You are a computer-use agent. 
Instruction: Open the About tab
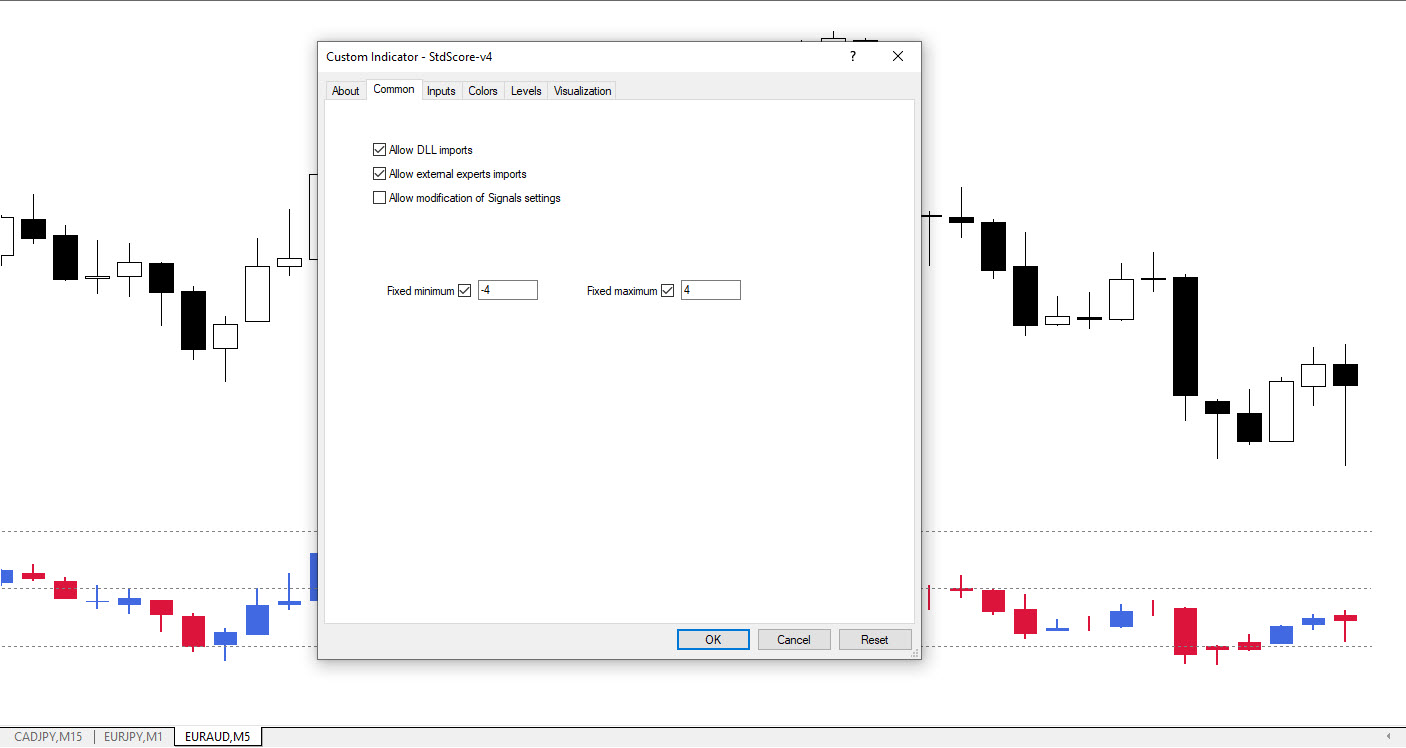(345, 91)
